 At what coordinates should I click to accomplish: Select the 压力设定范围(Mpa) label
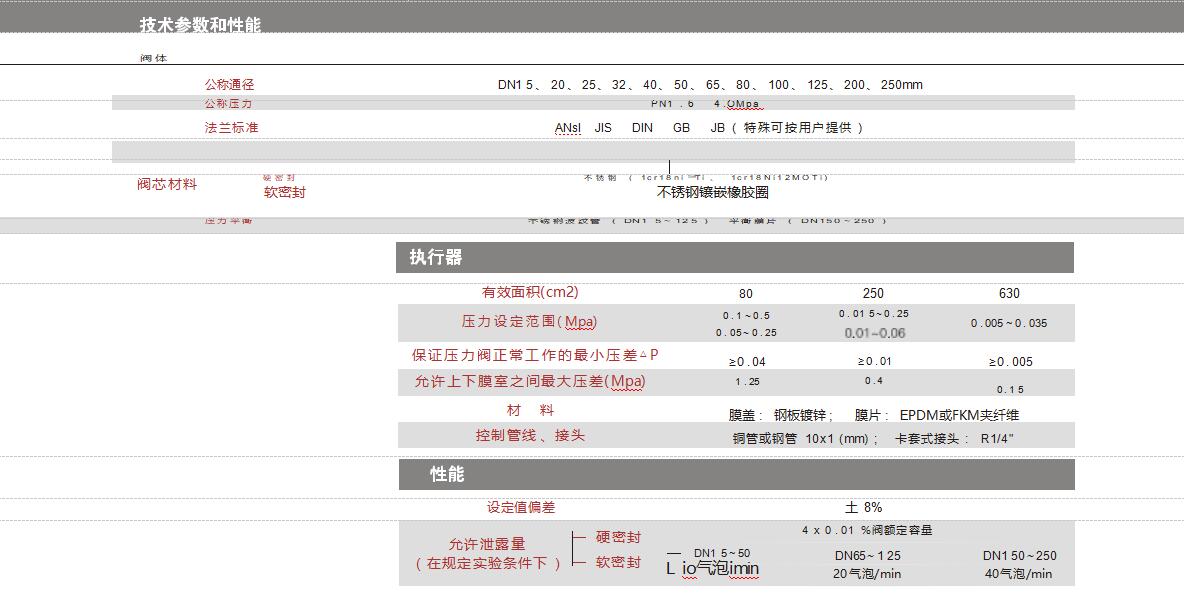529,322
